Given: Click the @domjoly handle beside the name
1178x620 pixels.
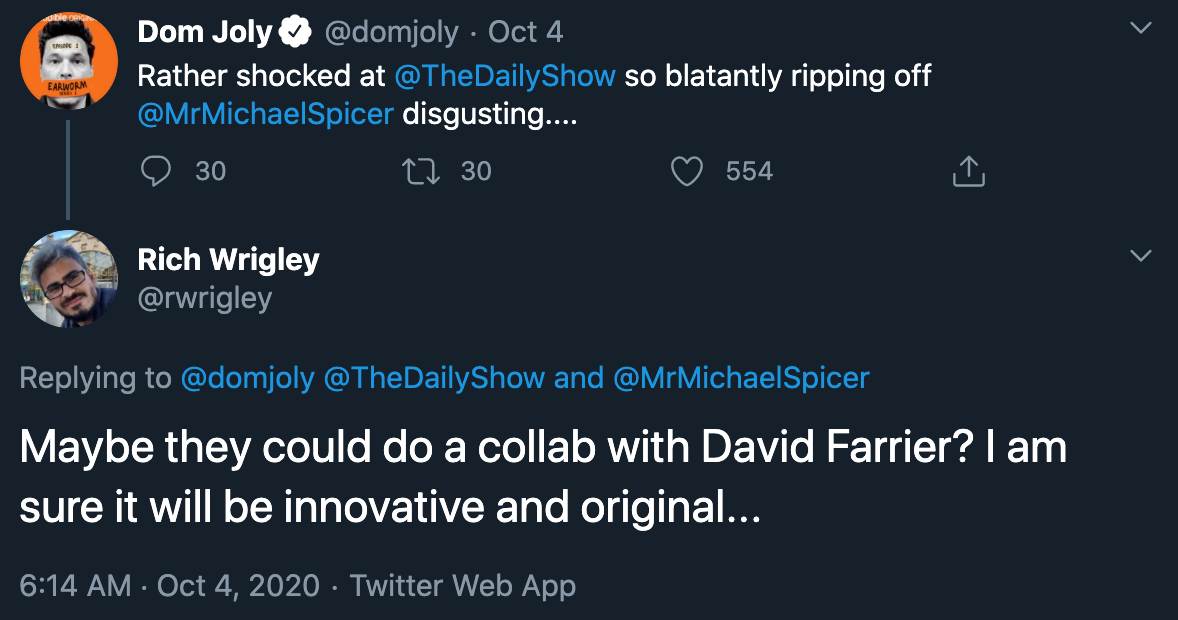Looking at the screenshot, I should [390, 33].
